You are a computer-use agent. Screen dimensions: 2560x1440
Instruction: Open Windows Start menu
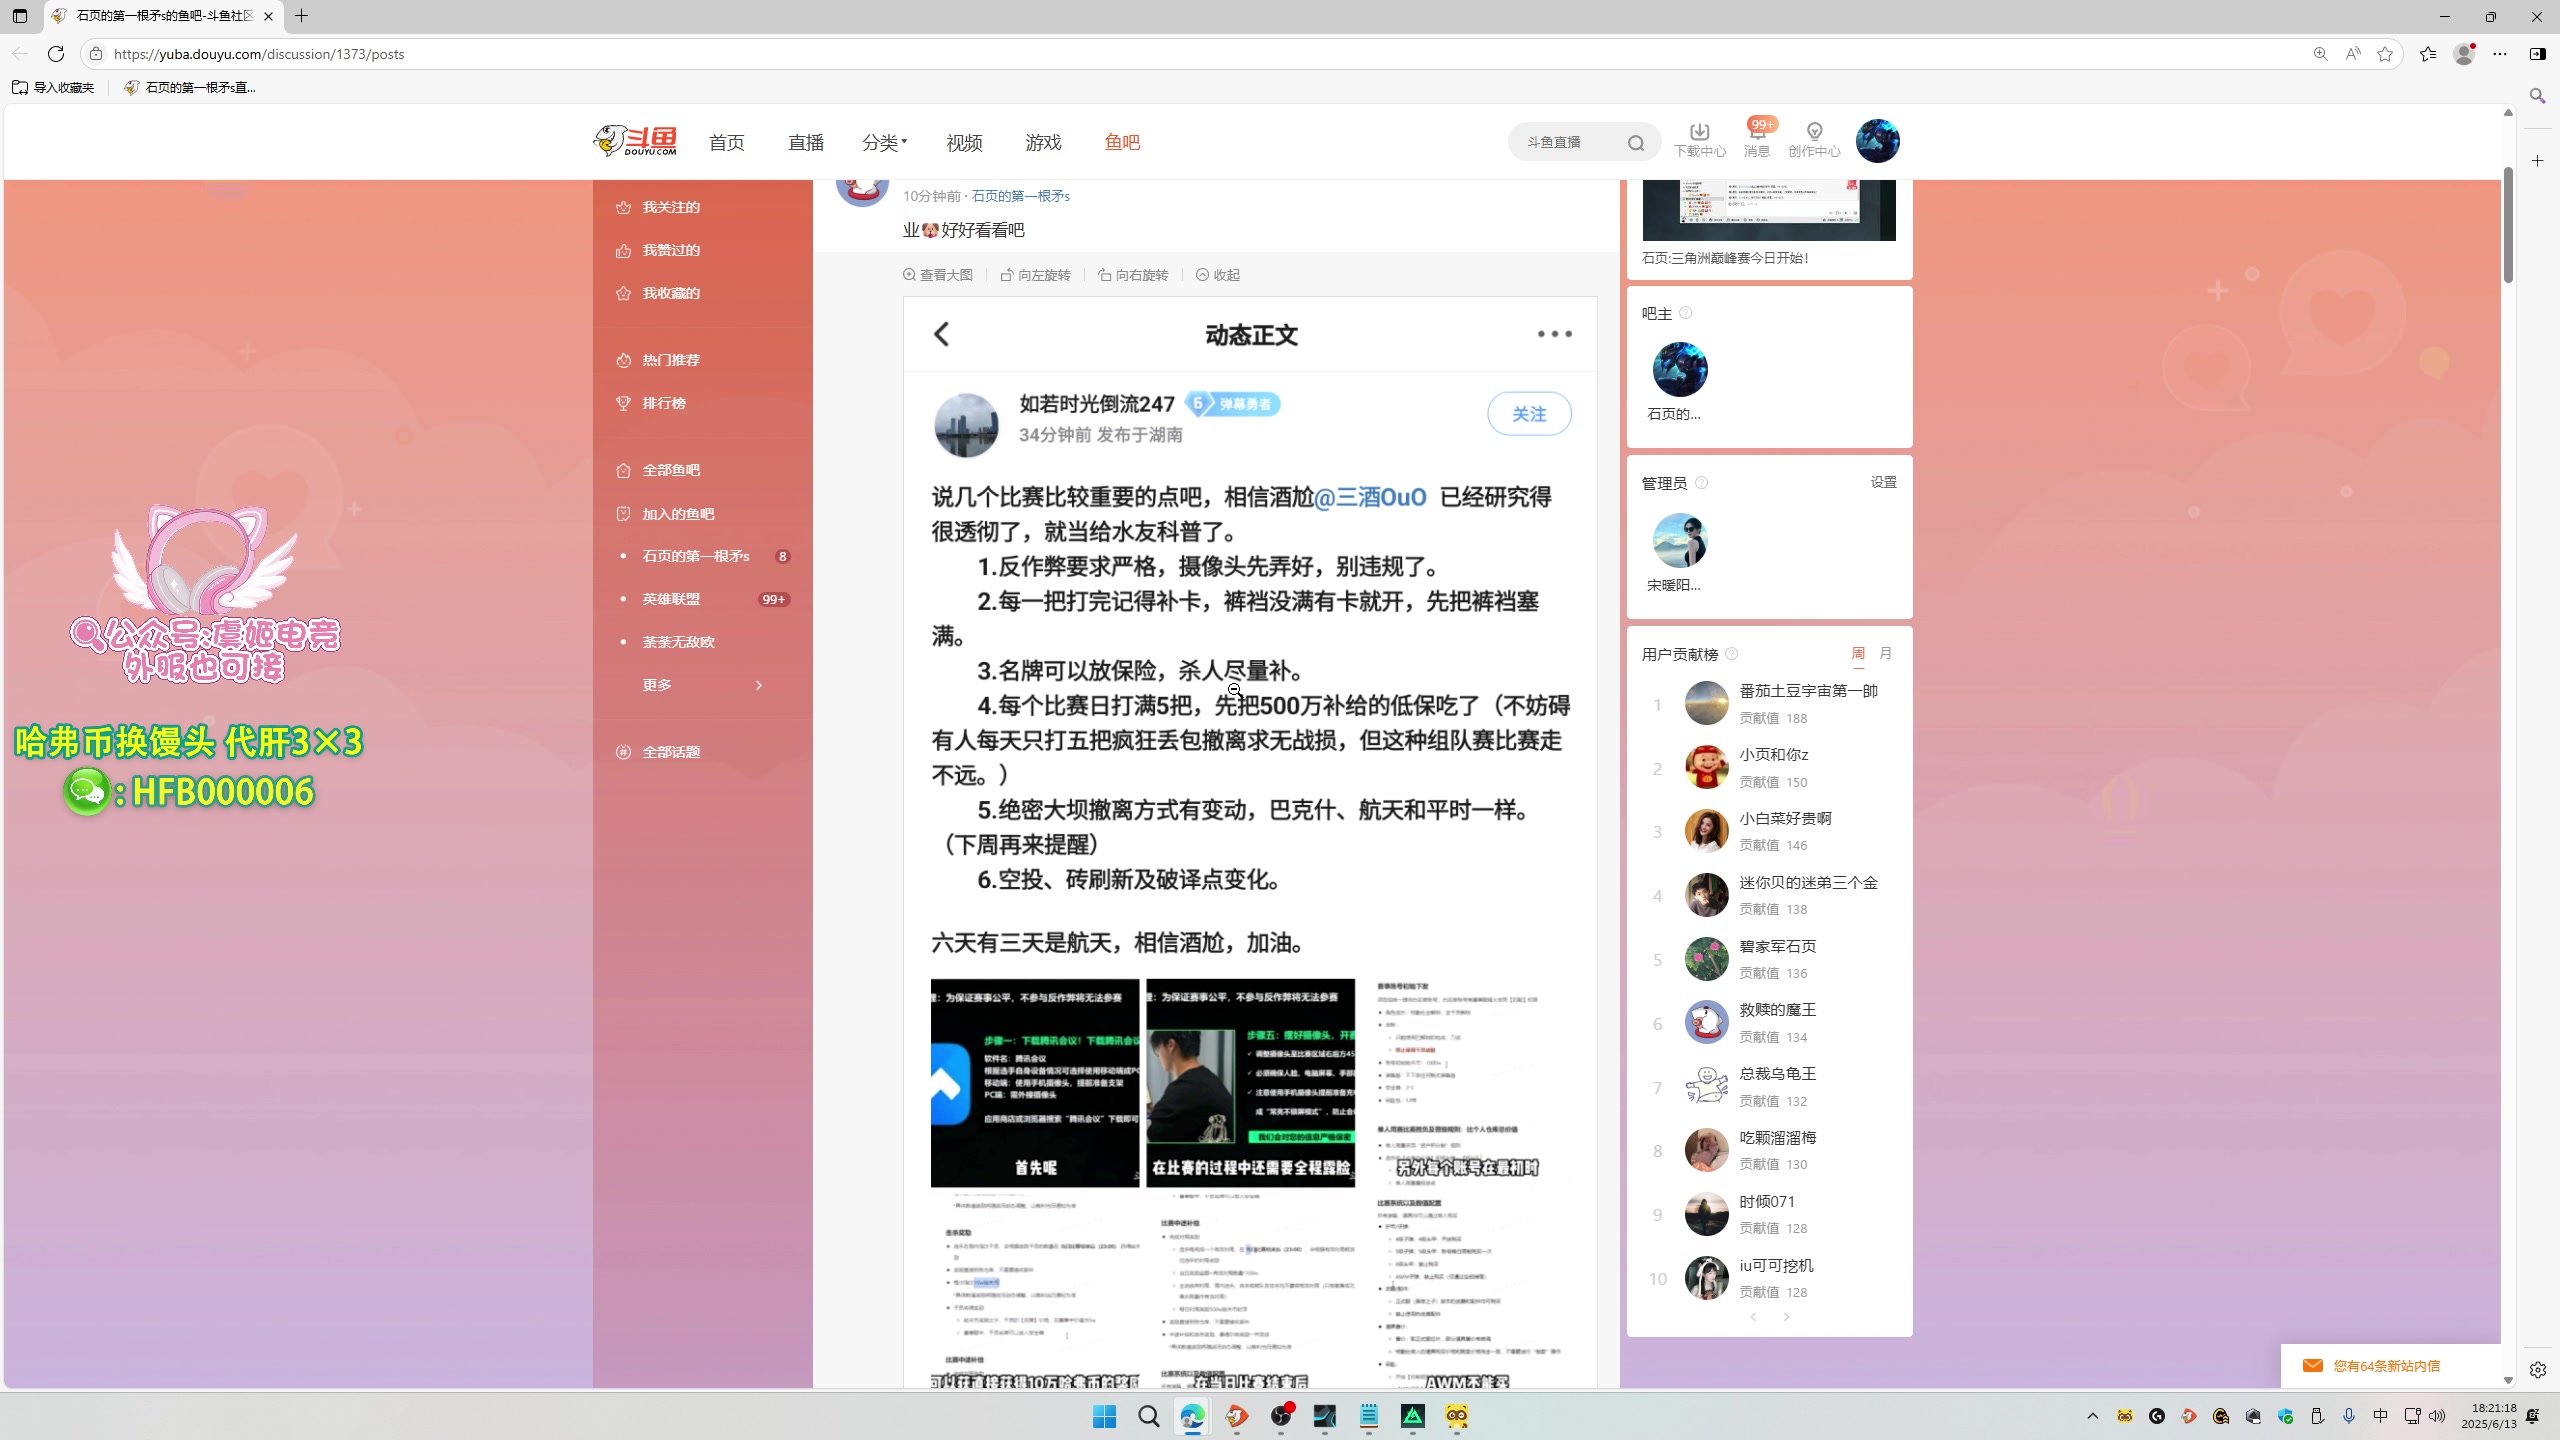click(x=1104, y=1416)
